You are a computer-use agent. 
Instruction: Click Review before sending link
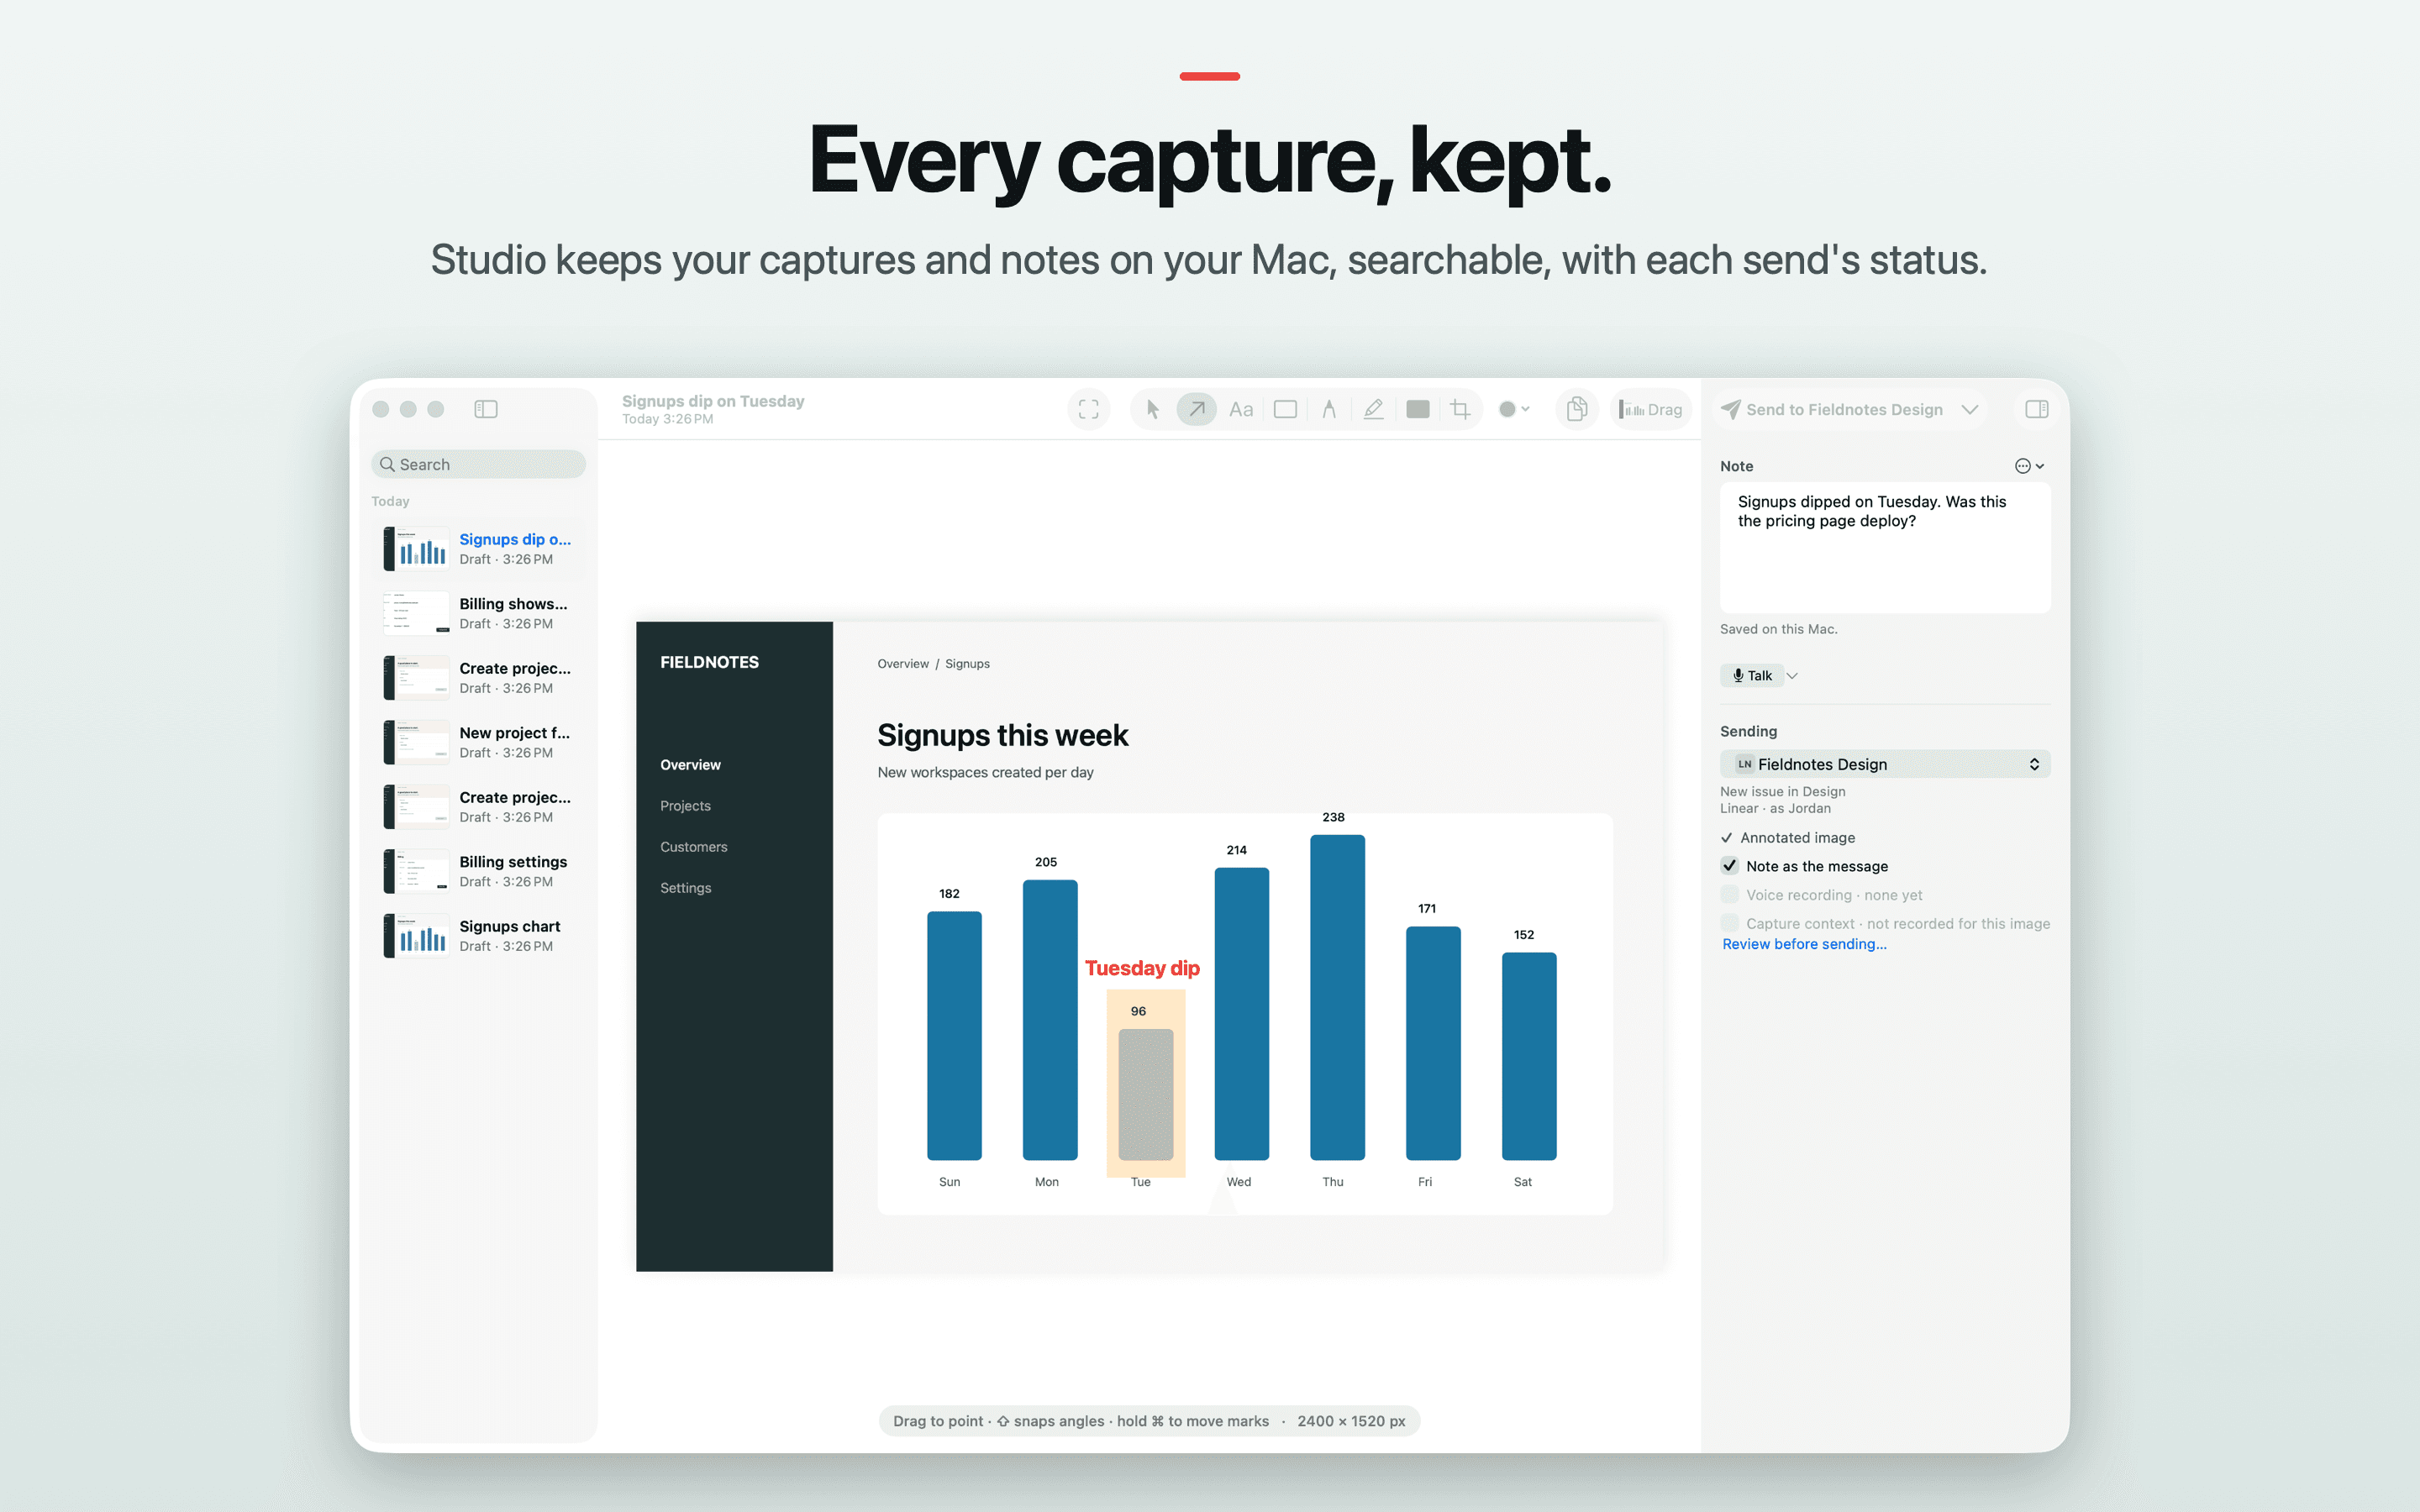pos(1804,944)
